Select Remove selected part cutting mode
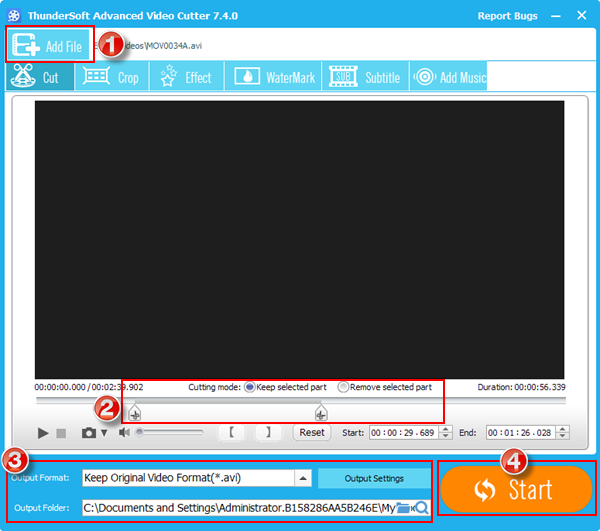The width and height of the screenshot is (600, 531). (x=343, y=387)
